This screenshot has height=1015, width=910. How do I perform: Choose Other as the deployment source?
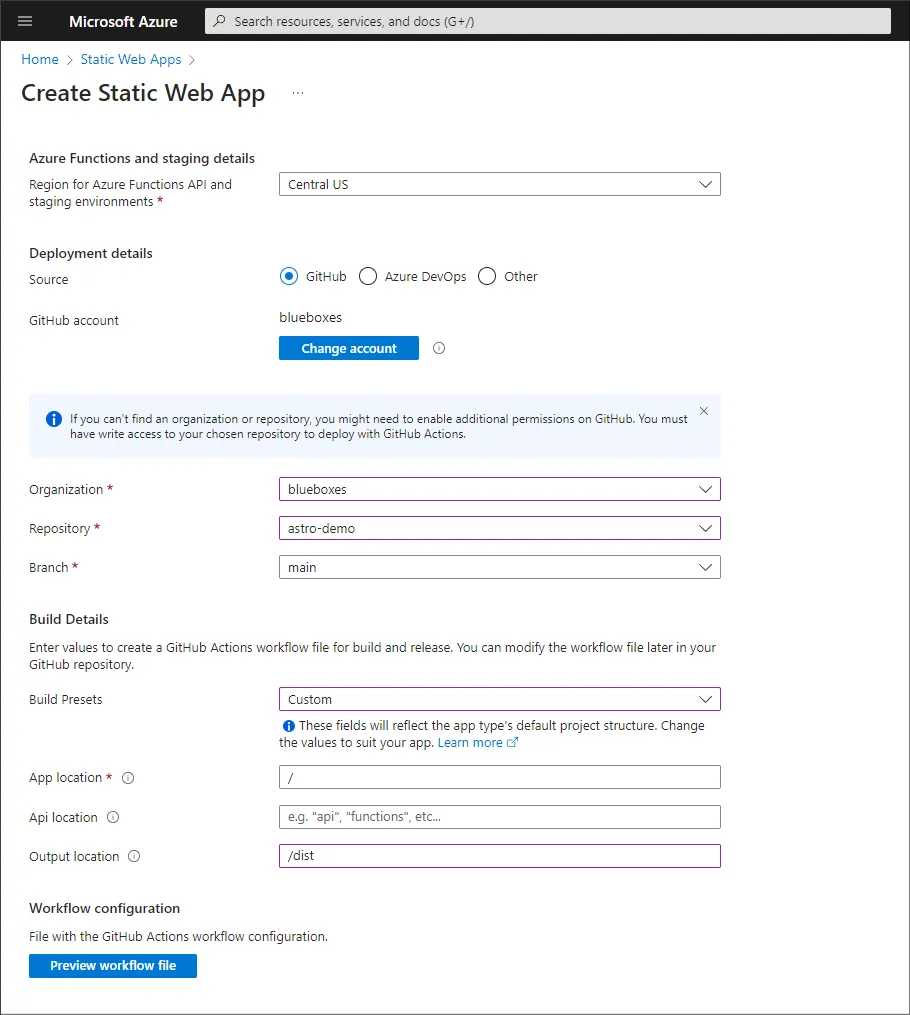click(x=486, y=276)
